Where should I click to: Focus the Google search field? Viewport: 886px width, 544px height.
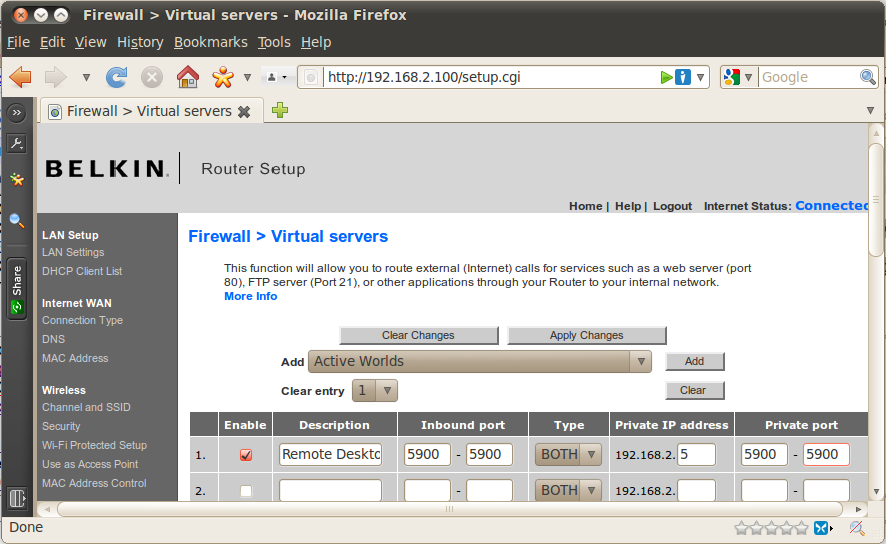tap(808, 77)
